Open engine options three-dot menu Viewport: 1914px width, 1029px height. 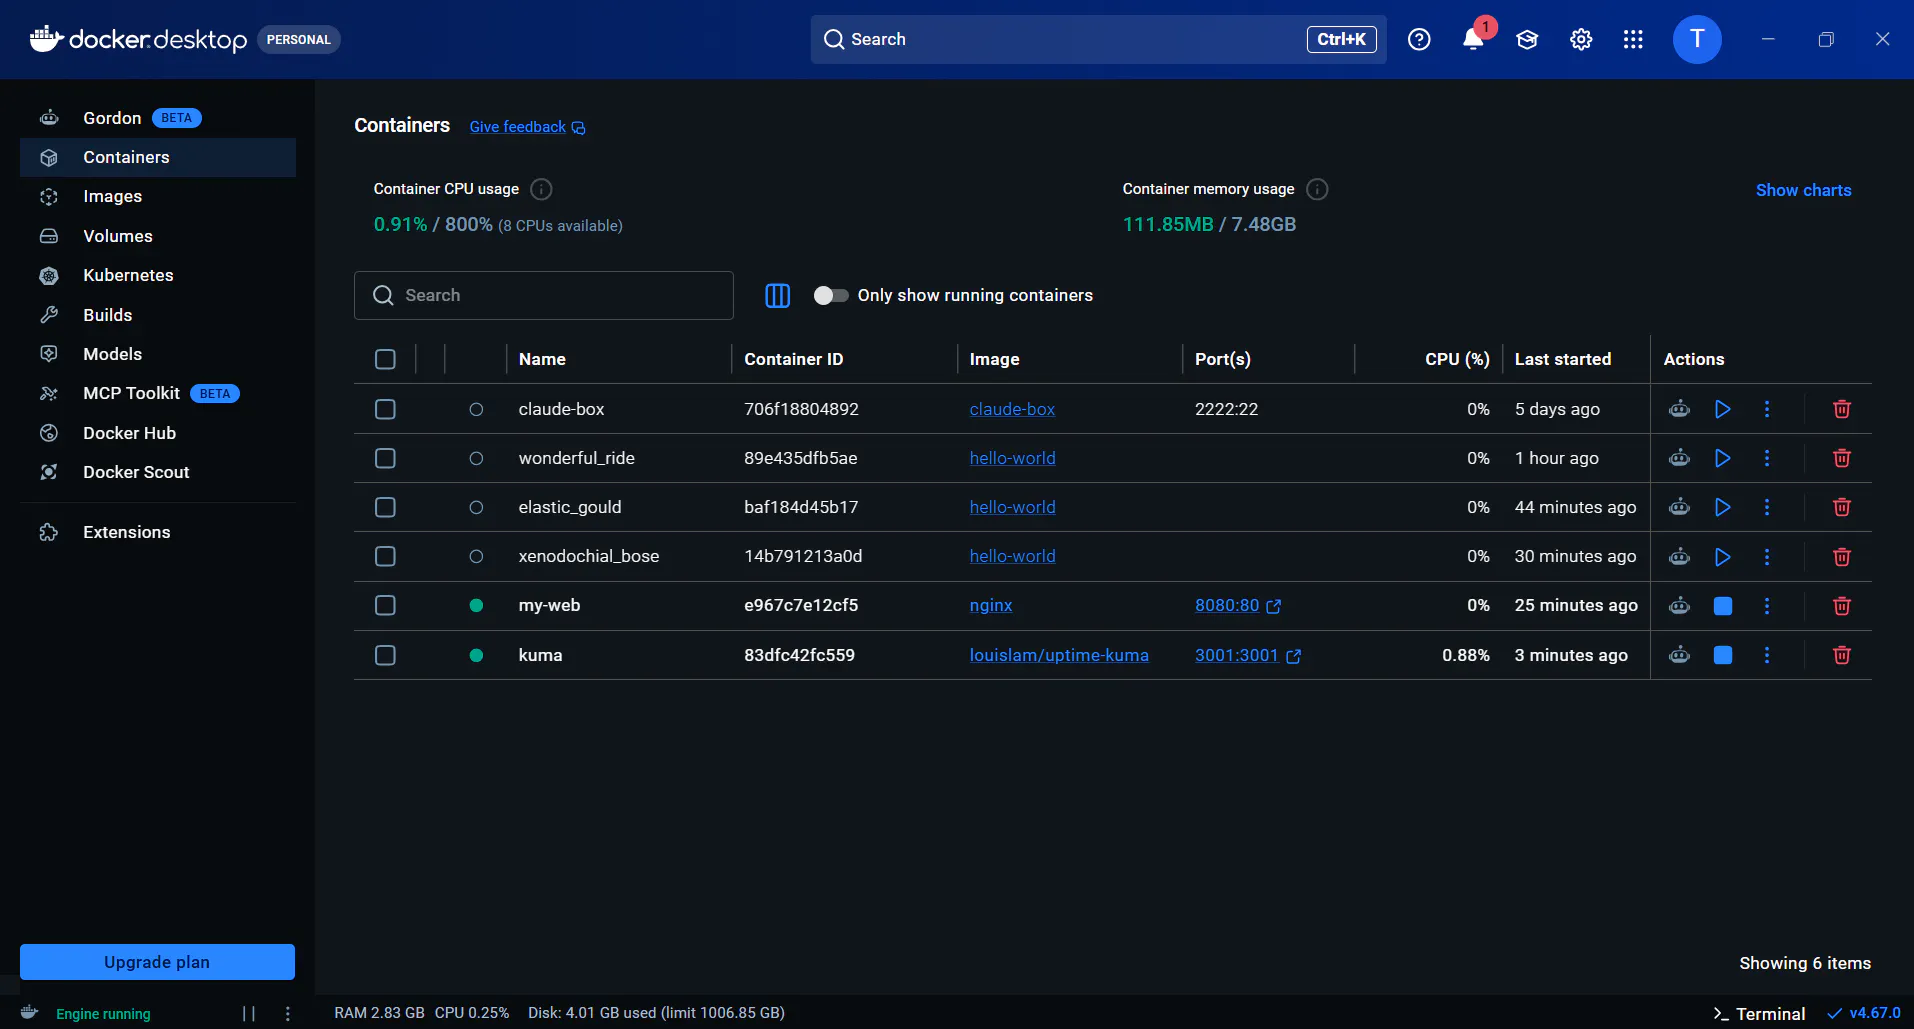(x=288, y=1014)
